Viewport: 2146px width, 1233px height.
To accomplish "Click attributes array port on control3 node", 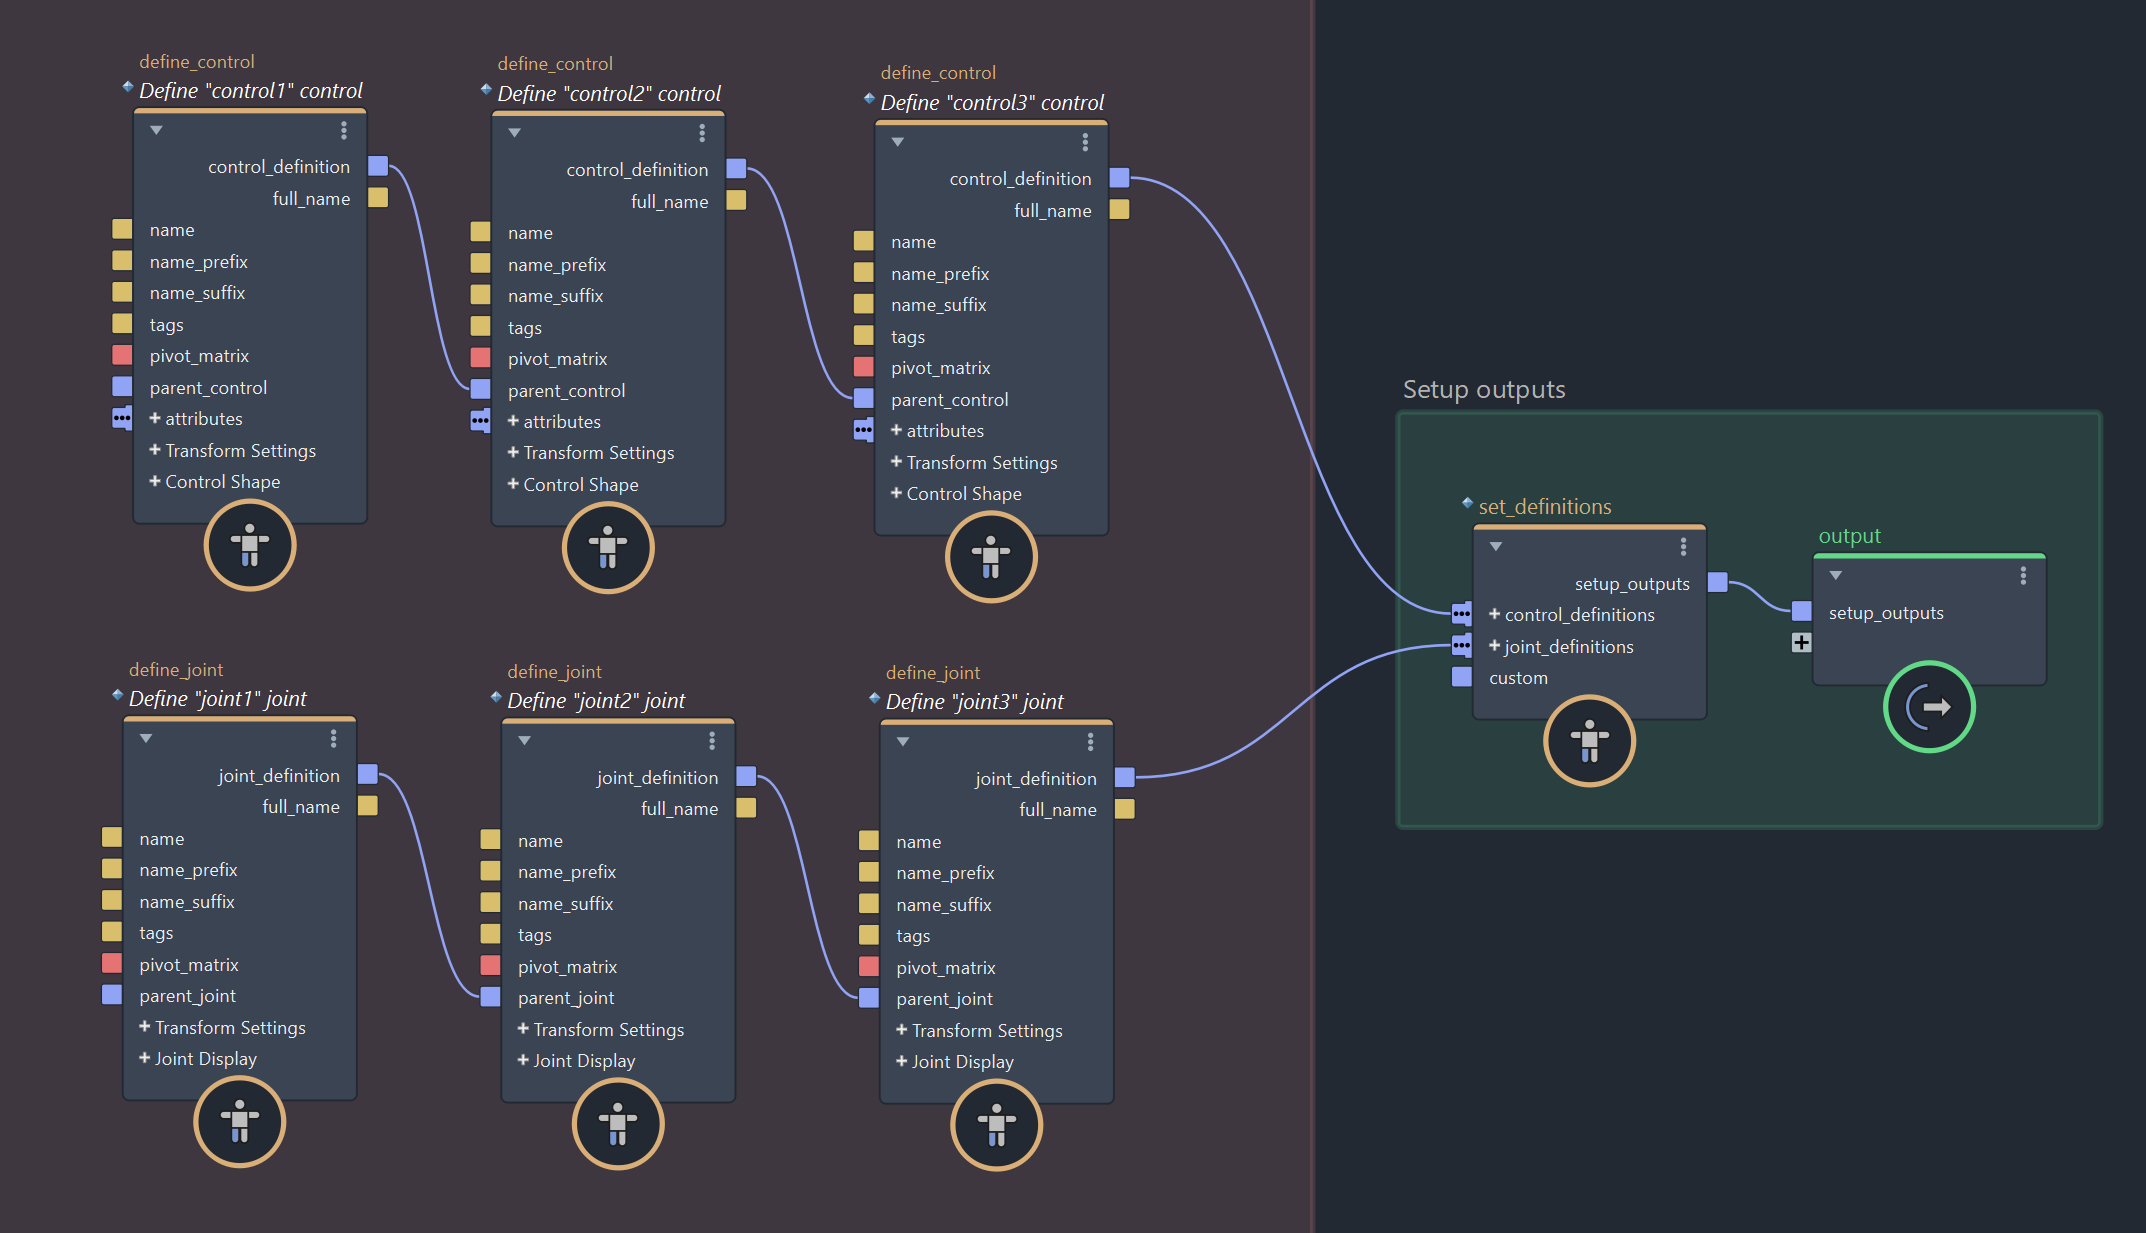I will [x=863, y=431].
